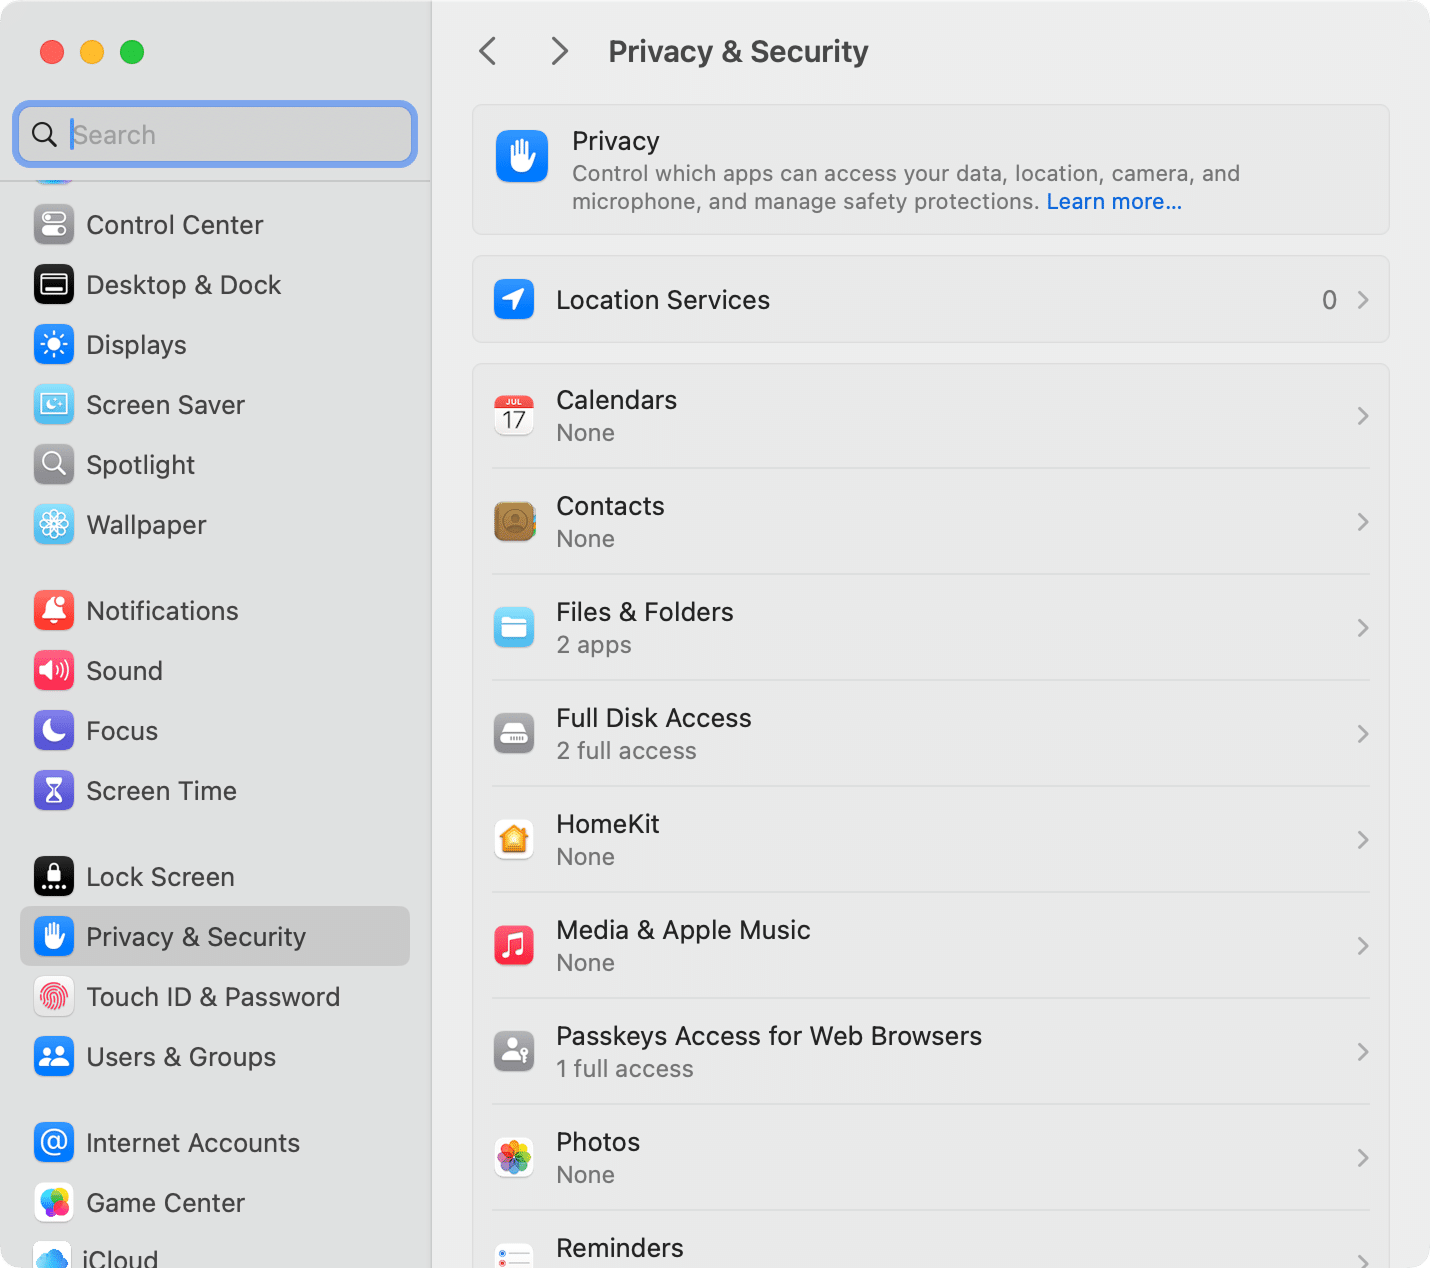Open the Screen Time hourglass icon
The image size is (1430, 1268).
[54, 791]
